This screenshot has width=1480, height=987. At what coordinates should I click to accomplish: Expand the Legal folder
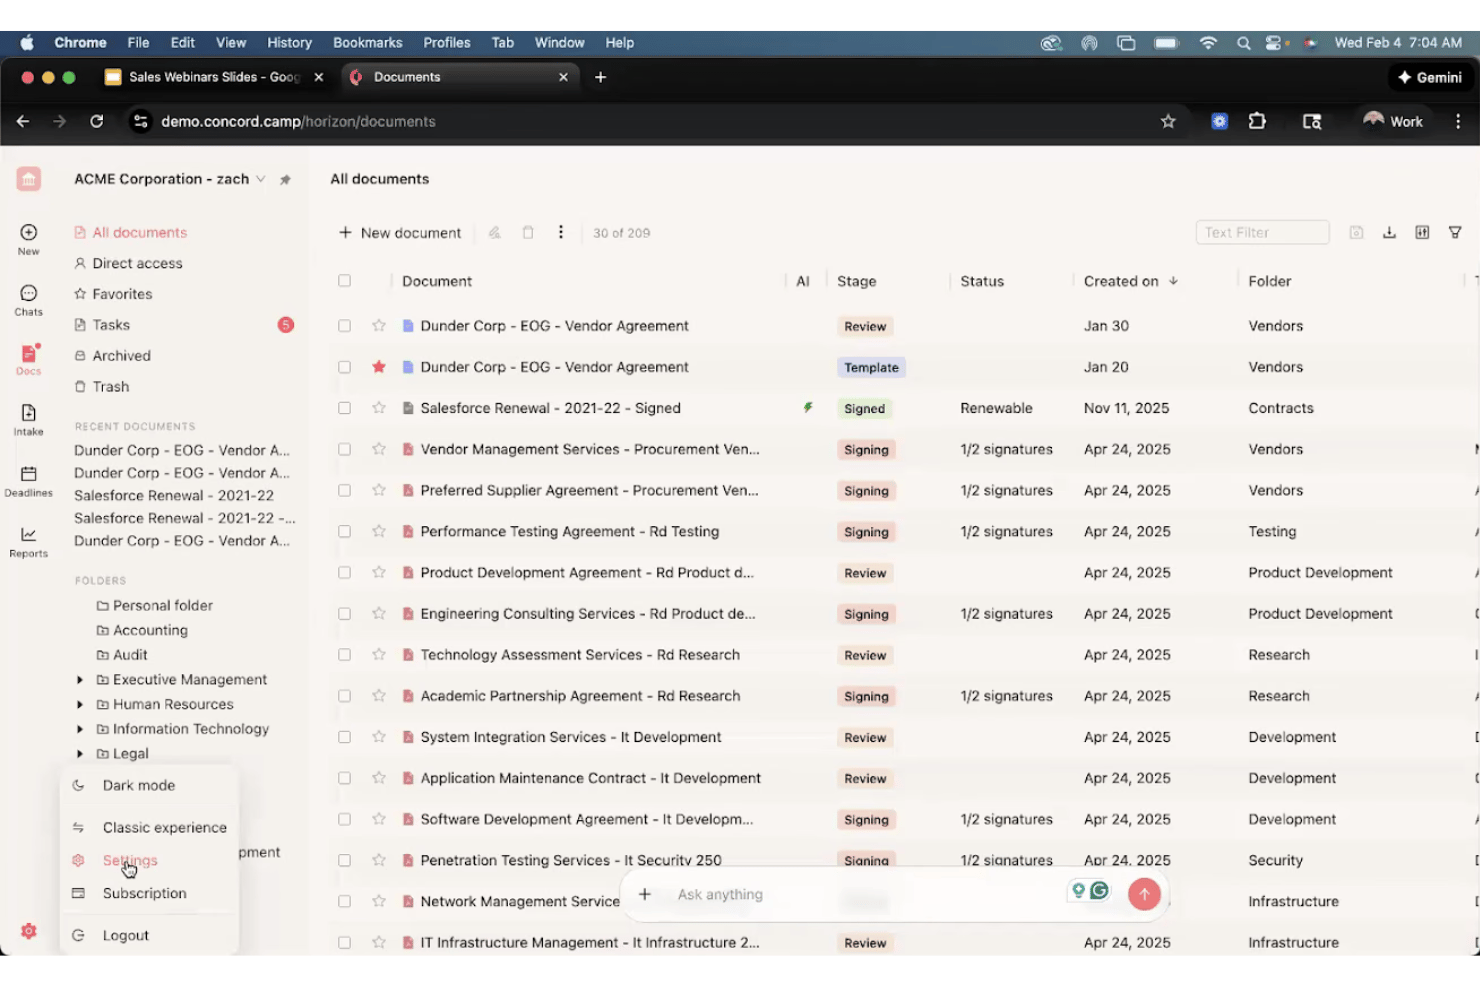(80, 754)
